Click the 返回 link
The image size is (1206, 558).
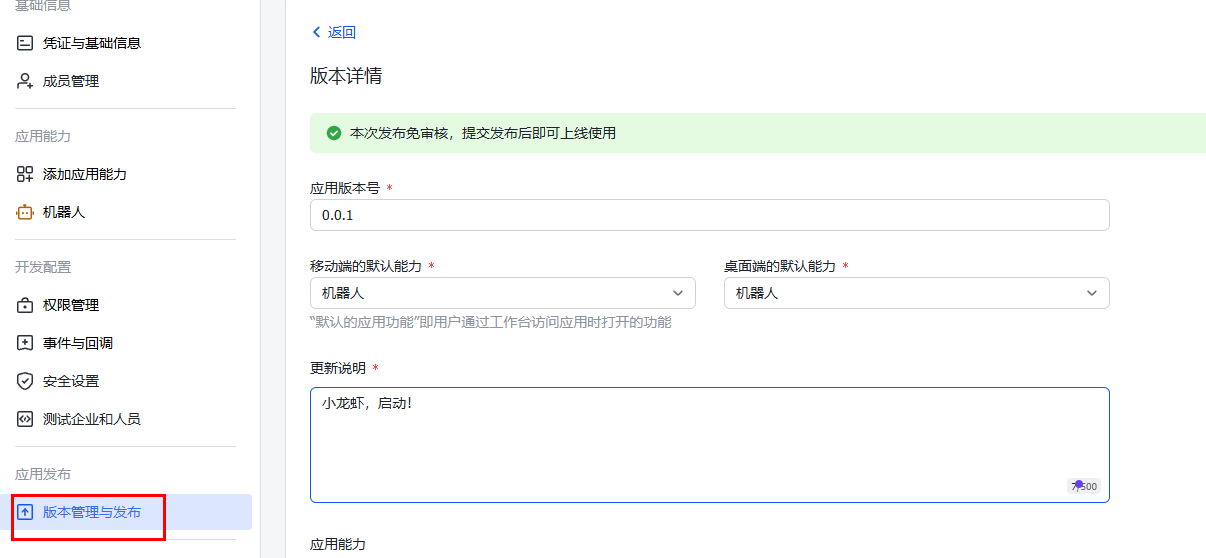coord(342,32)
